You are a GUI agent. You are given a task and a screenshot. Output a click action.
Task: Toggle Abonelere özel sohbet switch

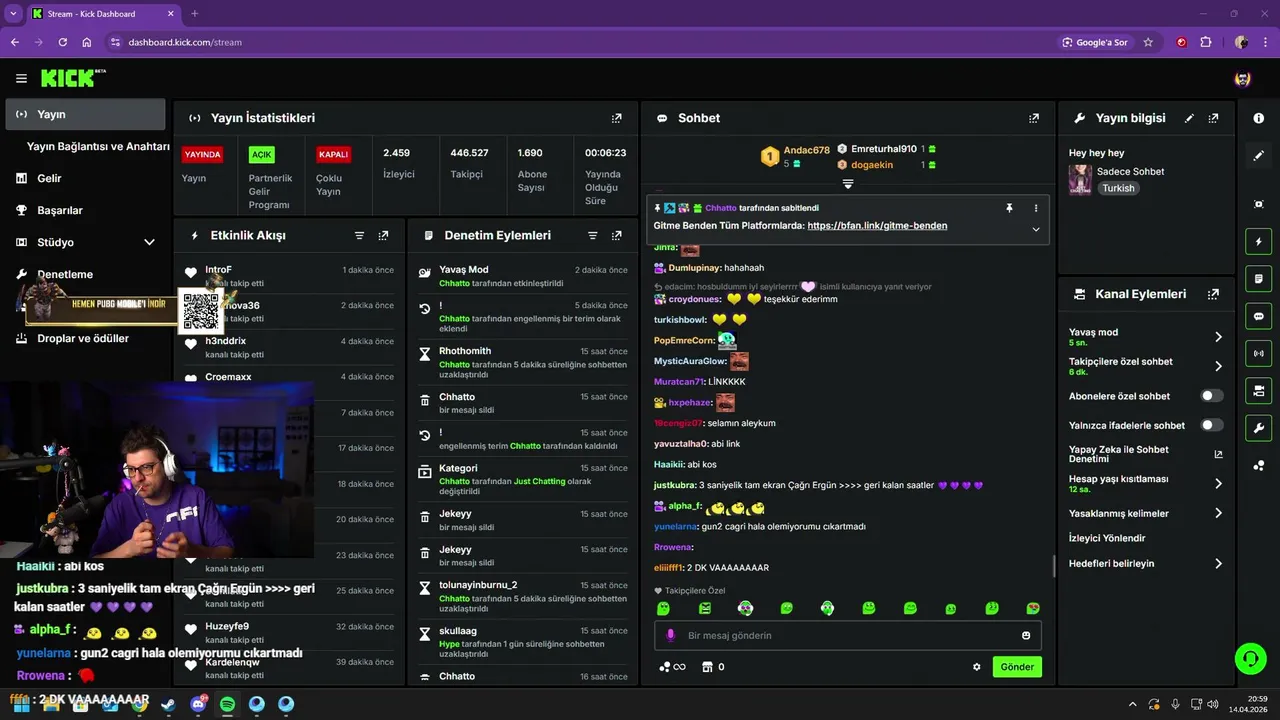tap(1212, 396)
